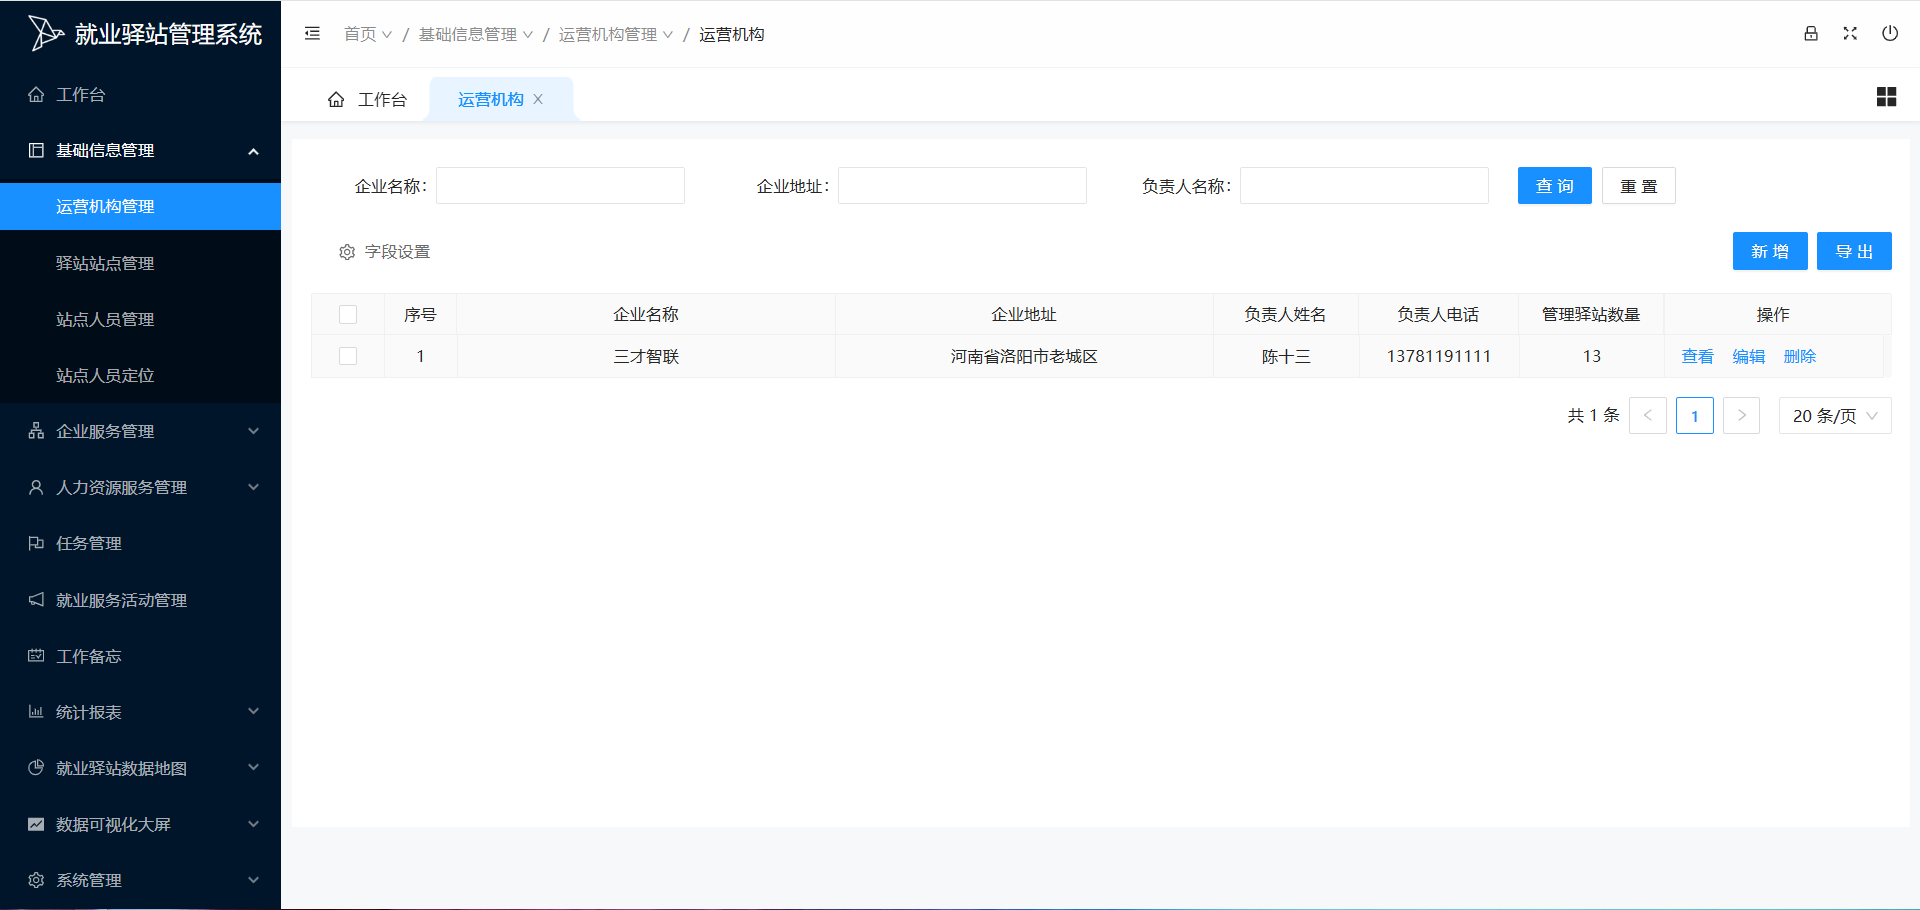Expand the 企业服务管理 chevron

(x=253, y=431)
